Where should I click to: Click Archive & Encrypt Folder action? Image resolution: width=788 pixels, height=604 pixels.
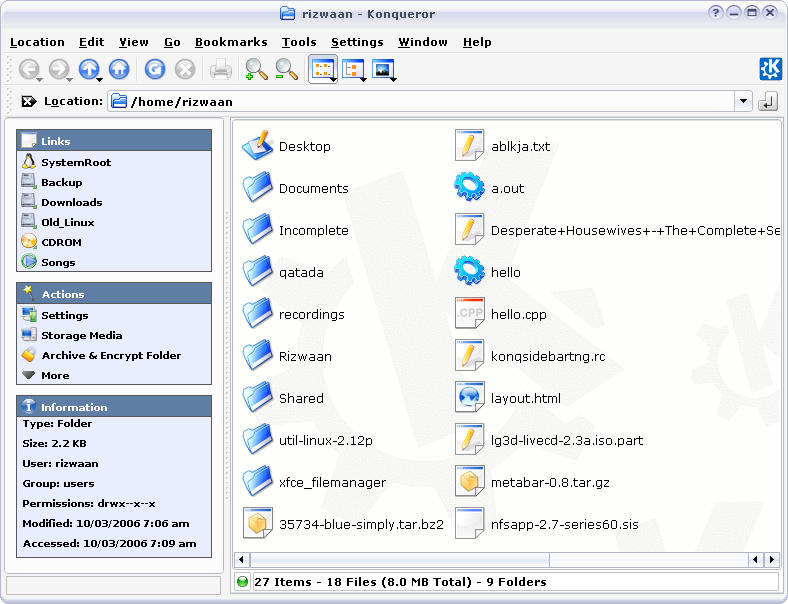click(101, 355)
